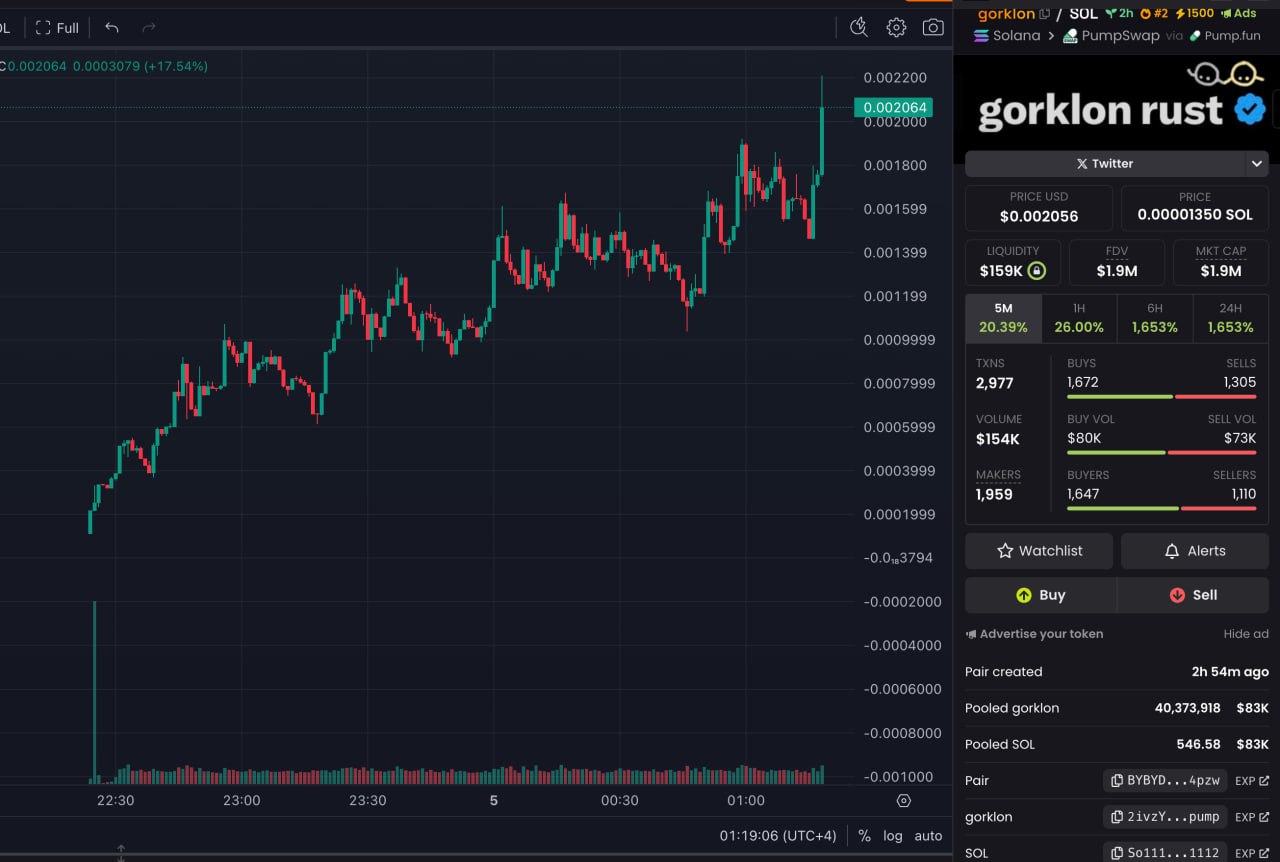1280x862 pixels.
Task: Redo the chart action
Action: (x=149, y=28)
